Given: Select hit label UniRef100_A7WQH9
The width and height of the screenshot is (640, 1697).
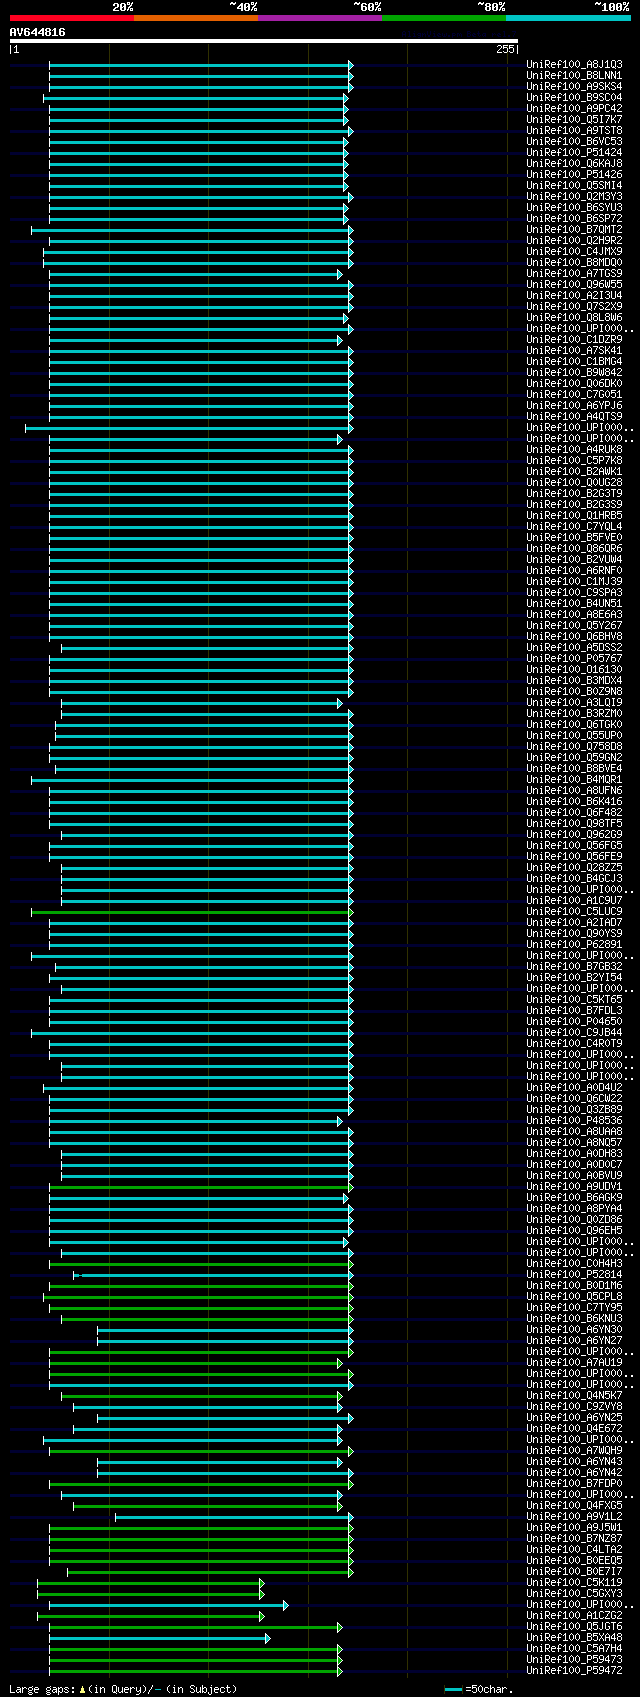Looking at the screenshot, I should [574, 1451].
